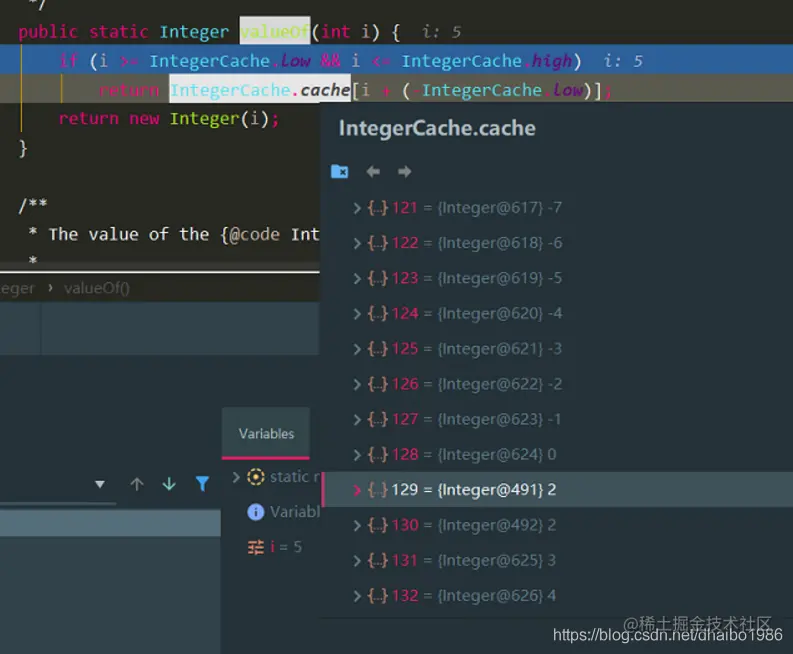Click valueOf() in the breadcrumb
Image resolution: width=793 pixels, height=654 pixels.
coord(97,288)
